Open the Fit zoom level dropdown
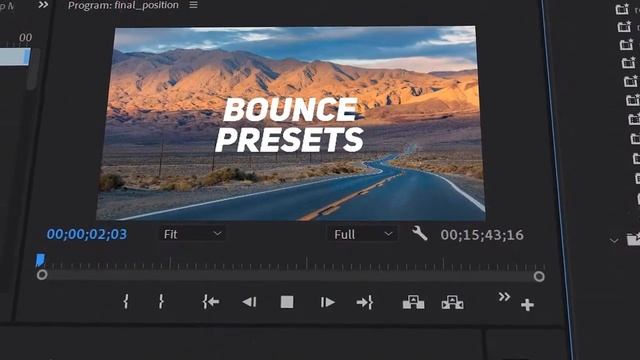640x360 pixels. tap(192, 234)
